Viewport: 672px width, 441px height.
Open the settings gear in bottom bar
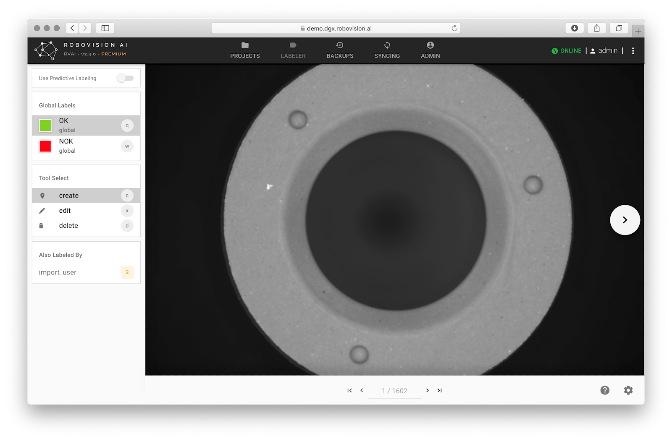(x=628, y=390)
